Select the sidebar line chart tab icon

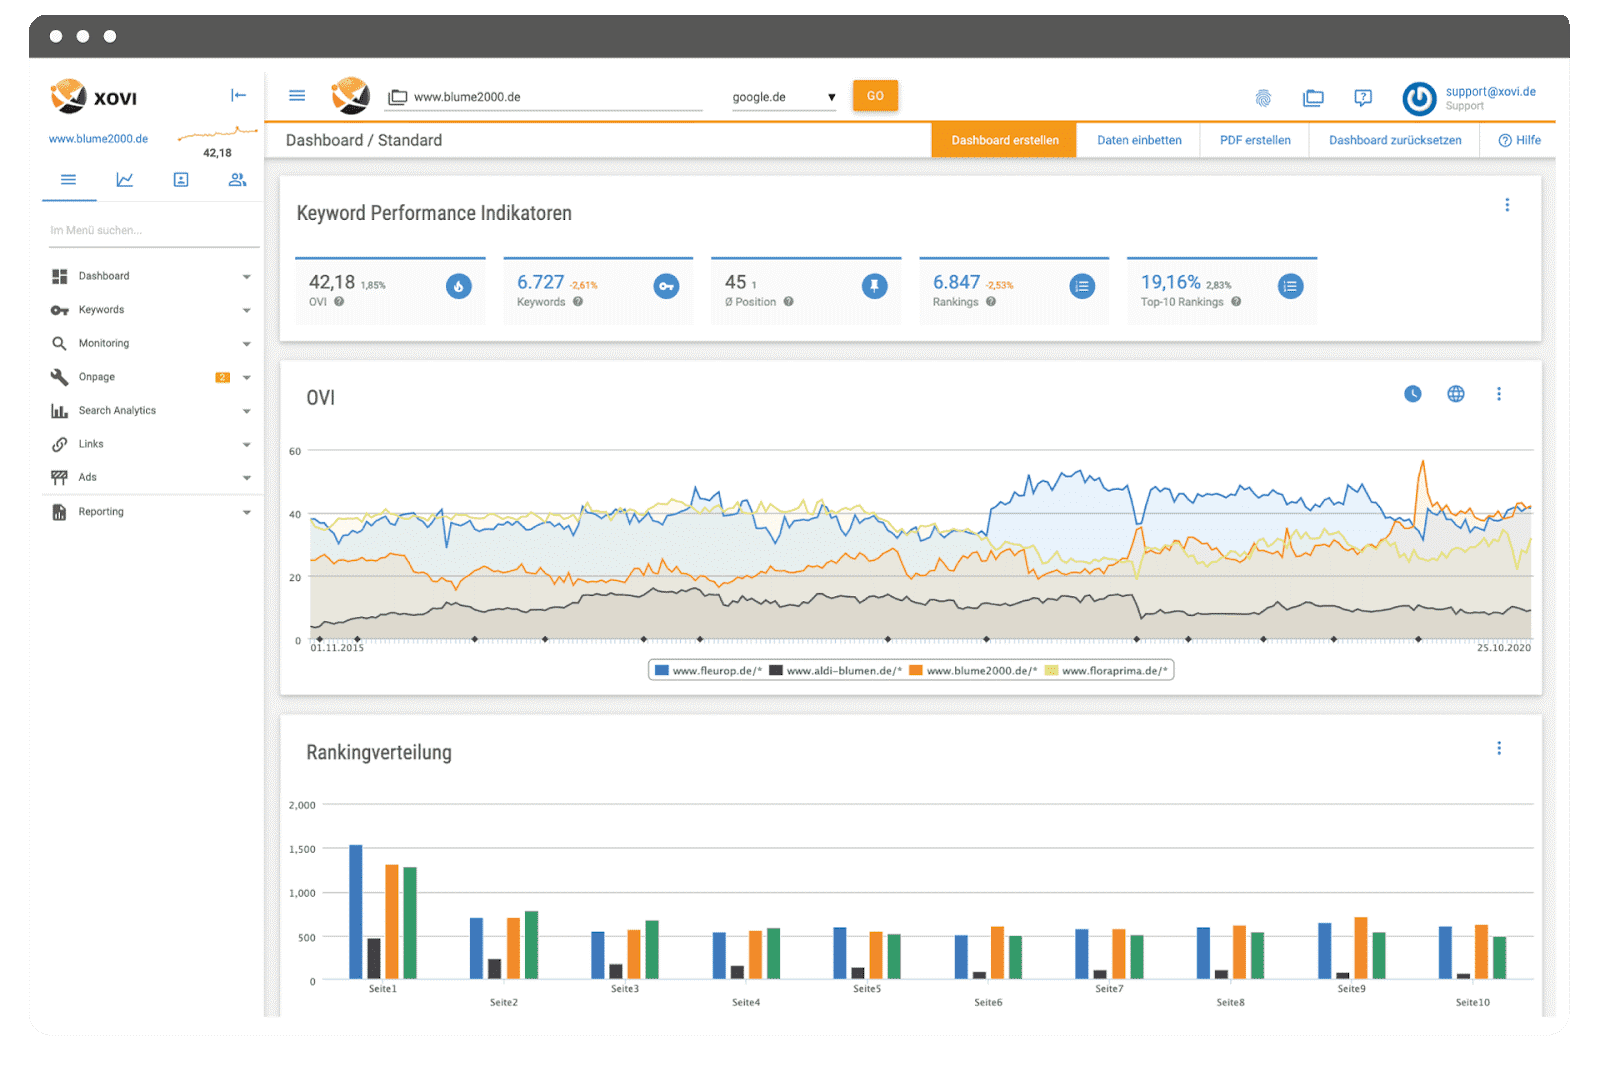tap(125, 180)
